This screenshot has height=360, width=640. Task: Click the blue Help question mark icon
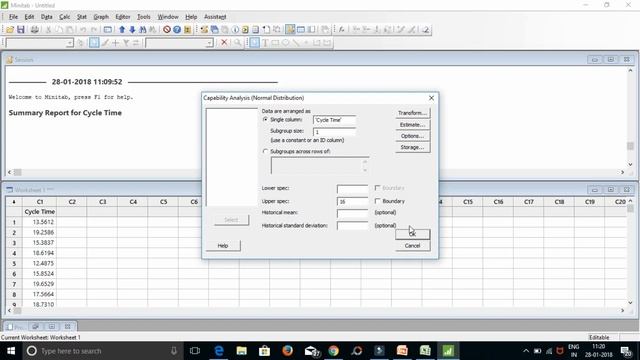pos(177,29)
